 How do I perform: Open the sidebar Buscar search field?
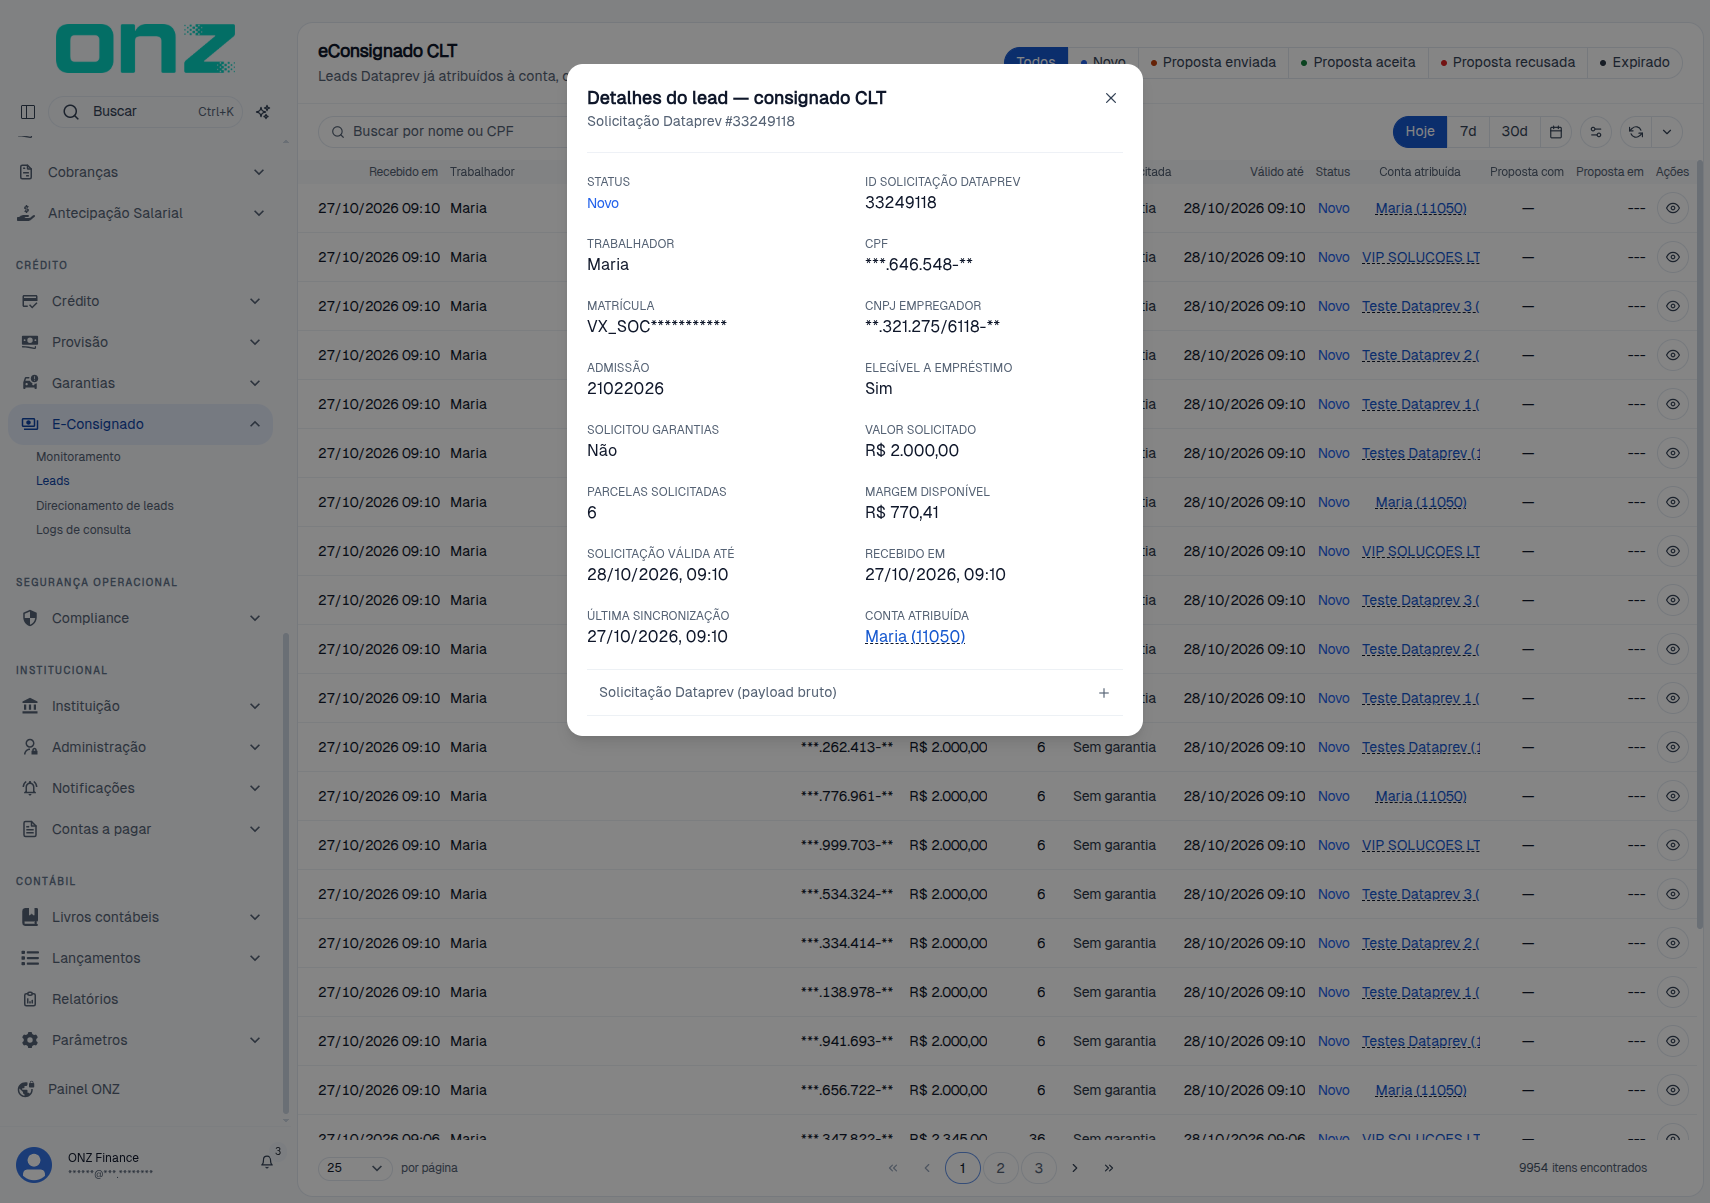(x=147, y=112)
